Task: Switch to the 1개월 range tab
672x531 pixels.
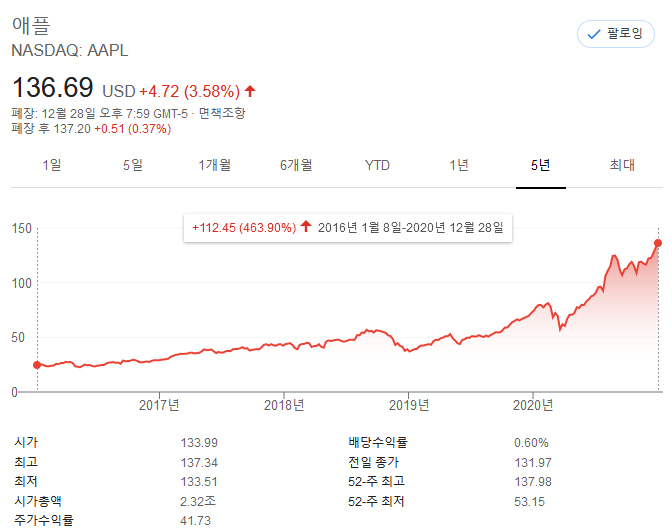Action: tap(214, 165)
